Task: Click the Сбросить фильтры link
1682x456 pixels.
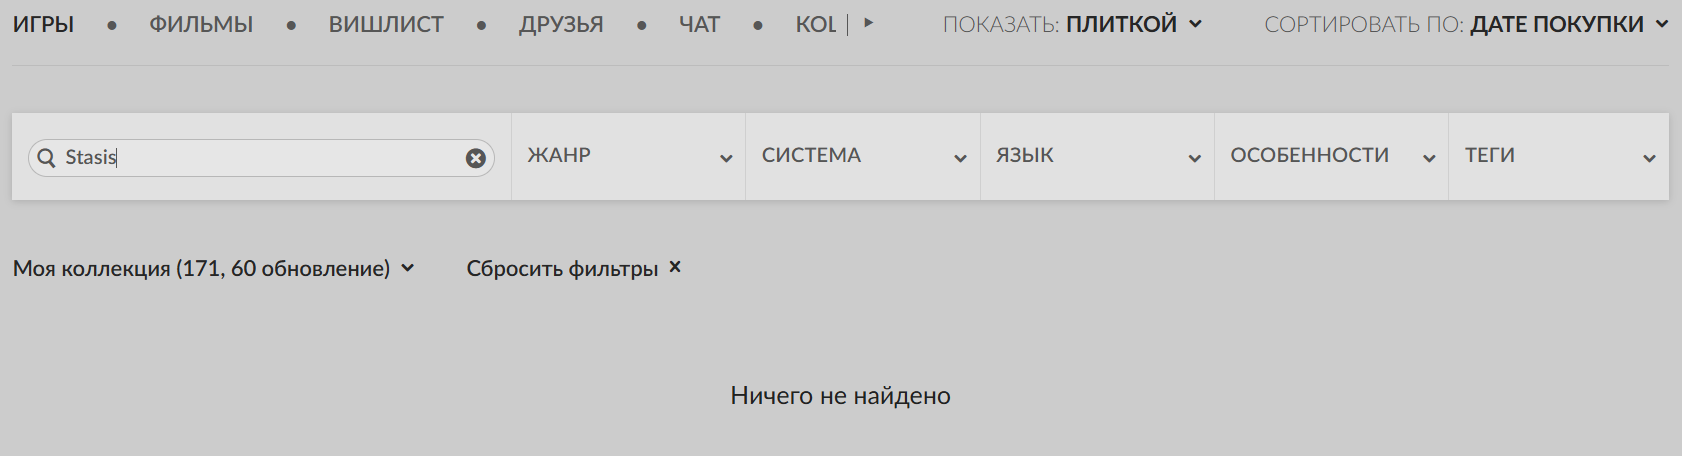Action: pos(562,268)
